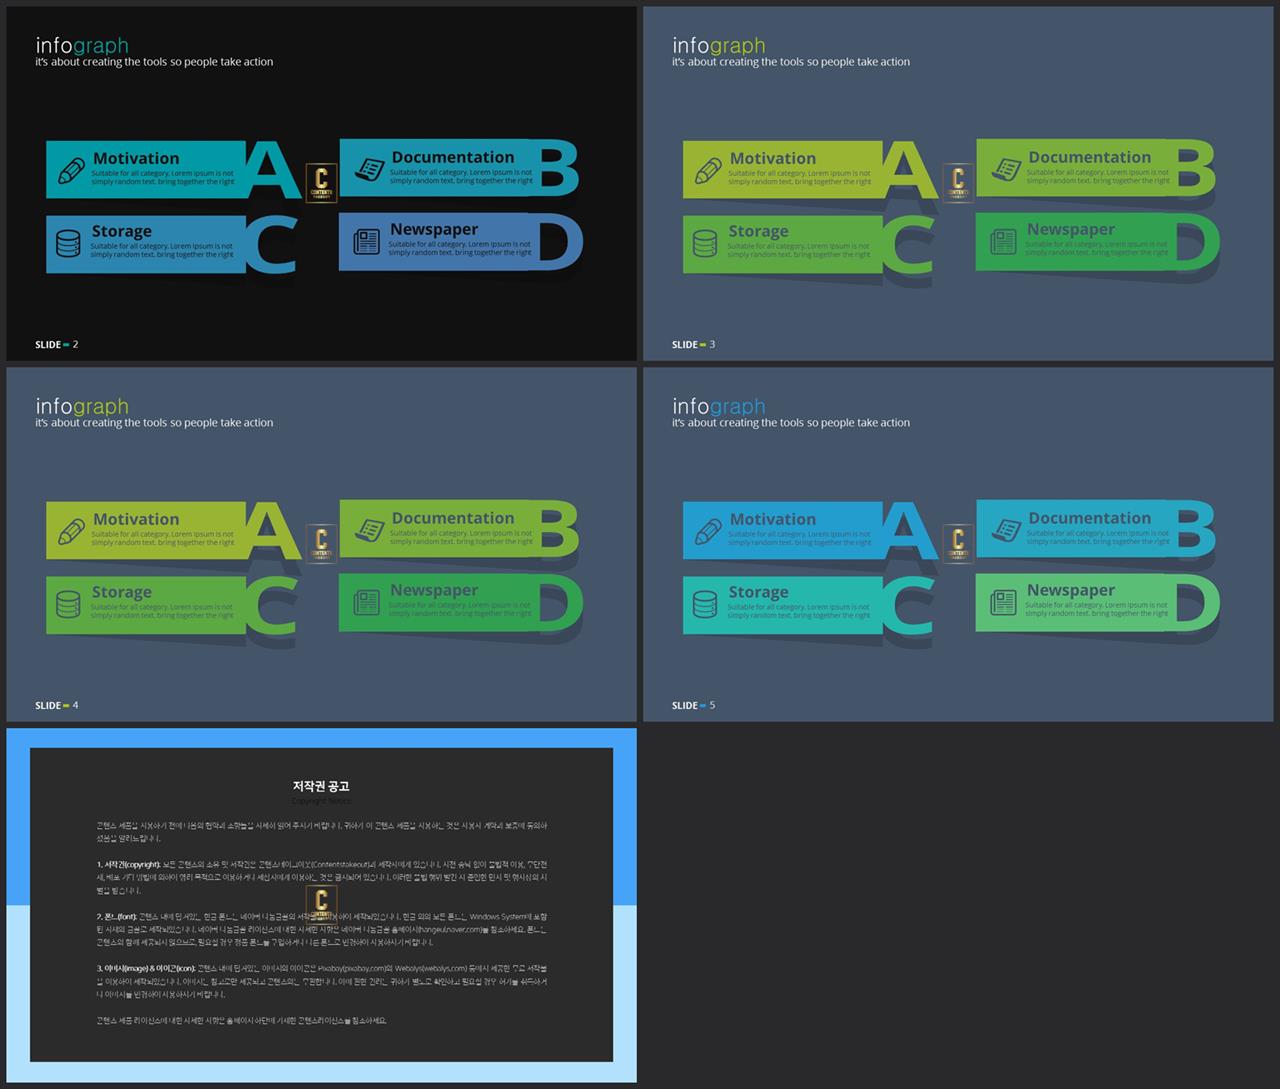Select the large letter B on slide 2
This screenshot has width=1280, height=1089.
point(558,167)
